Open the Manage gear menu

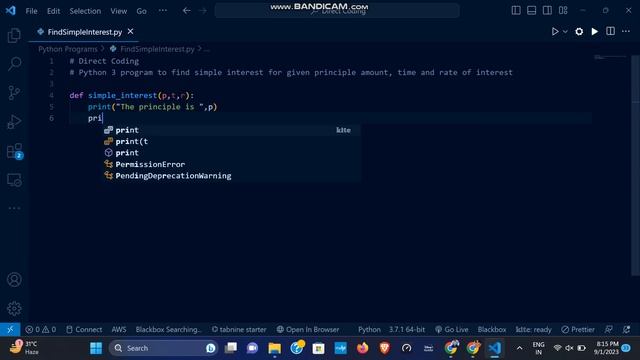coord(14,309)
